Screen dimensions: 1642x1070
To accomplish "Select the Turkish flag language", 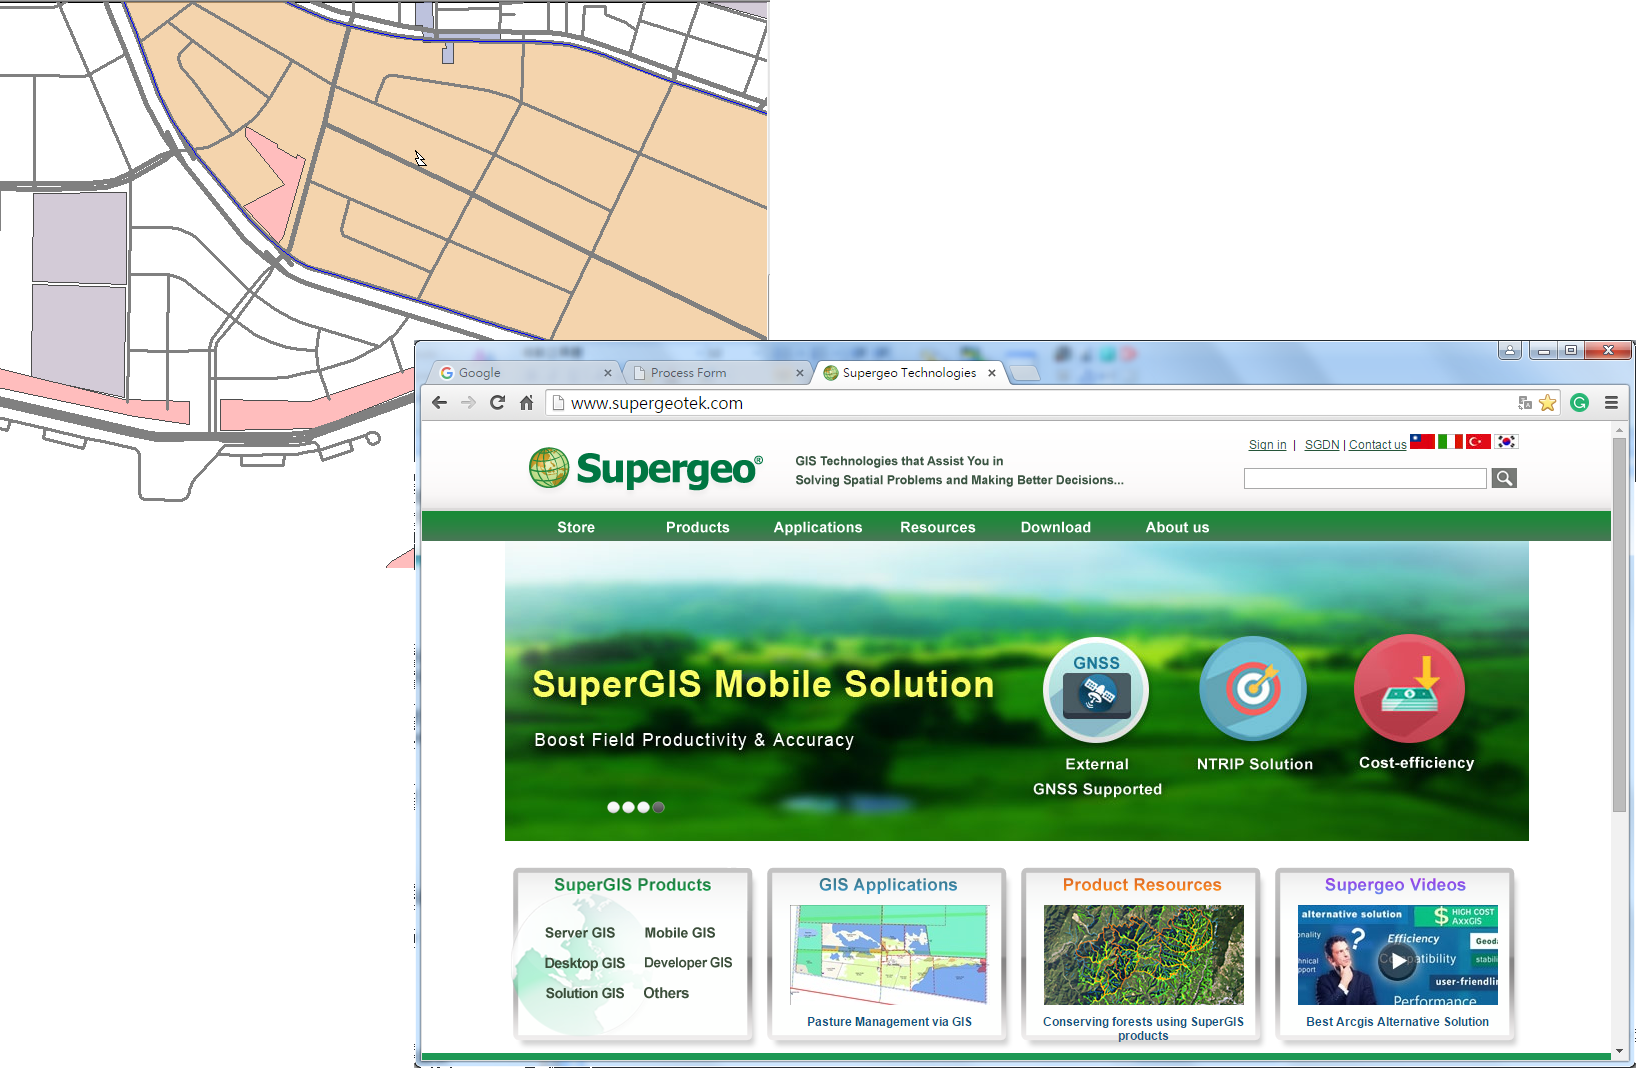I will click(x=1478, y=441).
